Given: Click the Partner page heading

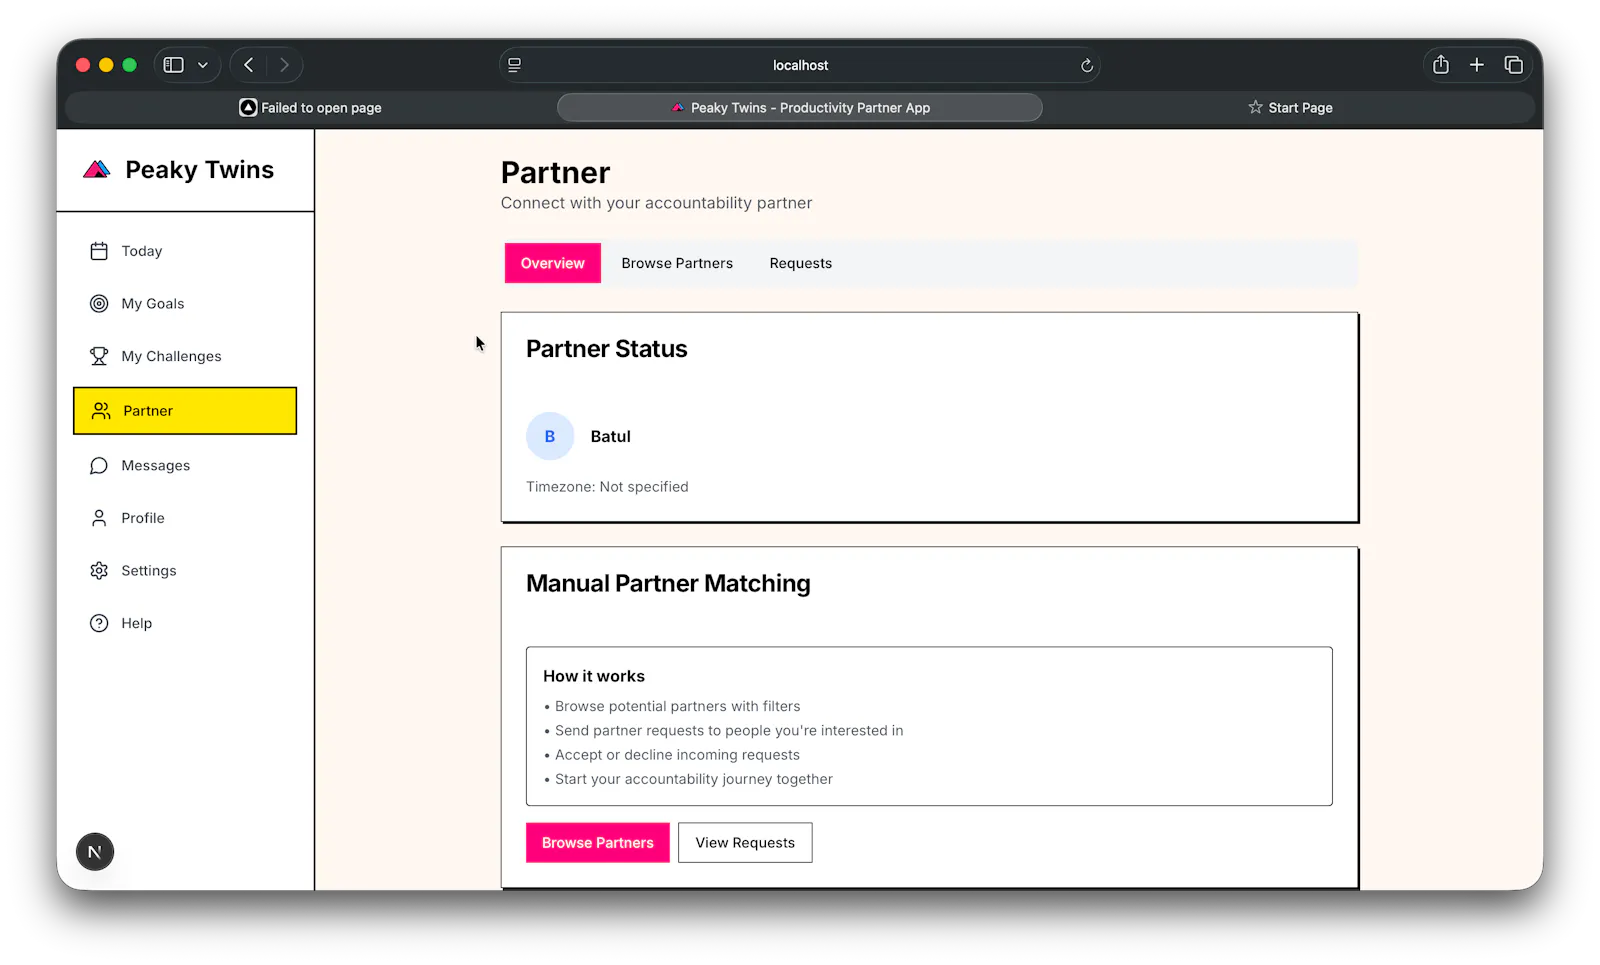Looking at the screenshot, I should [555, 173].
